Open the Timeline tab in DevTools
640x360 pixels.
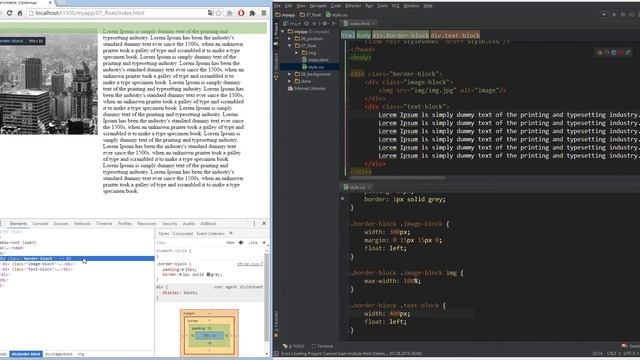104,224
